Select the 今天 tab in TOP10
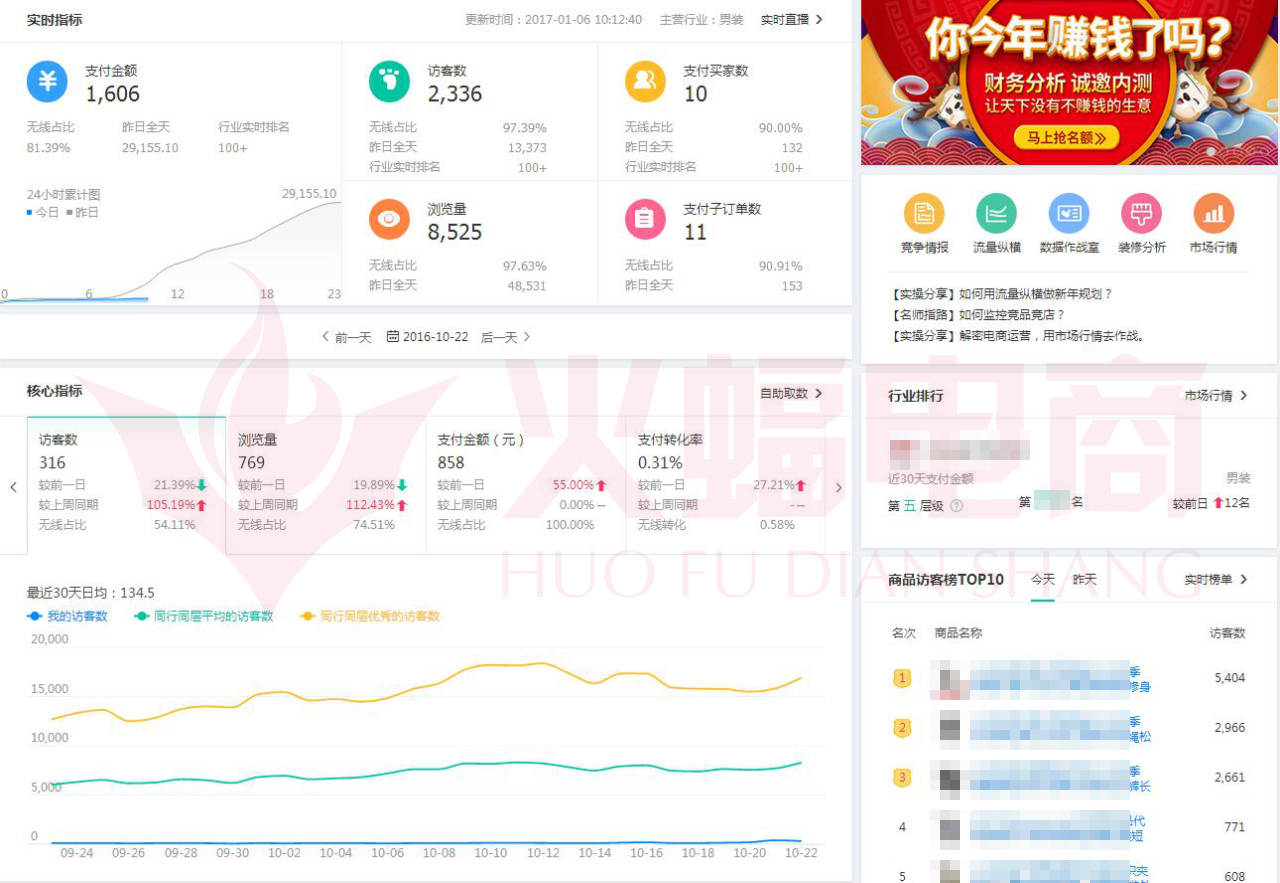The width and height of the screenshot is (1280, 883). (x=1042, y=580)
